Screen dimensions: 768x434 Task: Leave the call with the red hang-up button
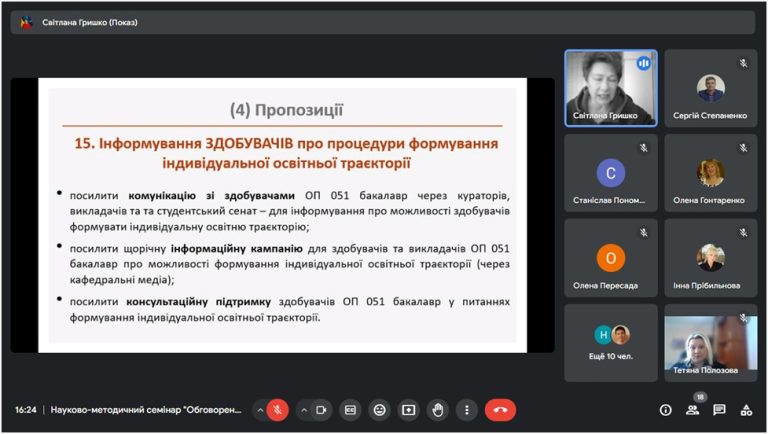tap(500, 410)
